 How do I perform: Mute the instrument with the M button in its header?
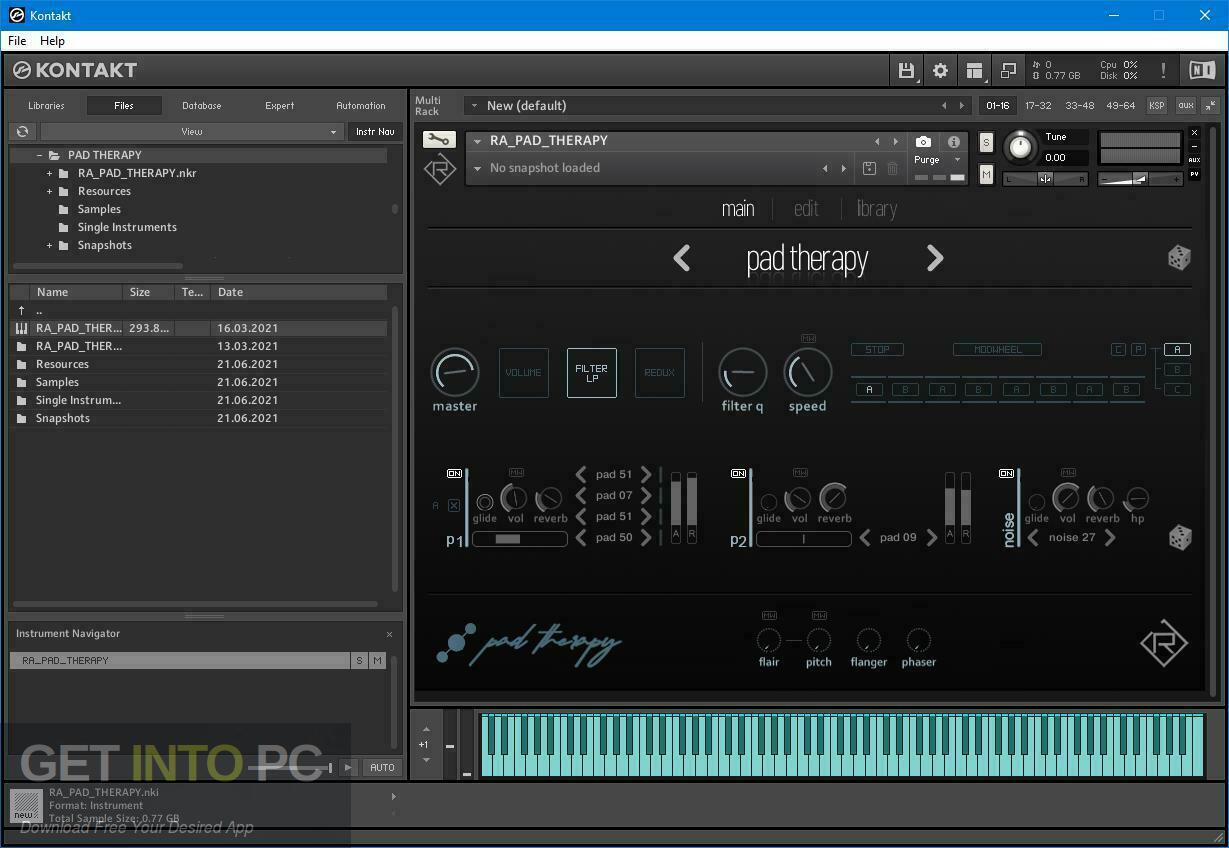[x=986, y=175]
